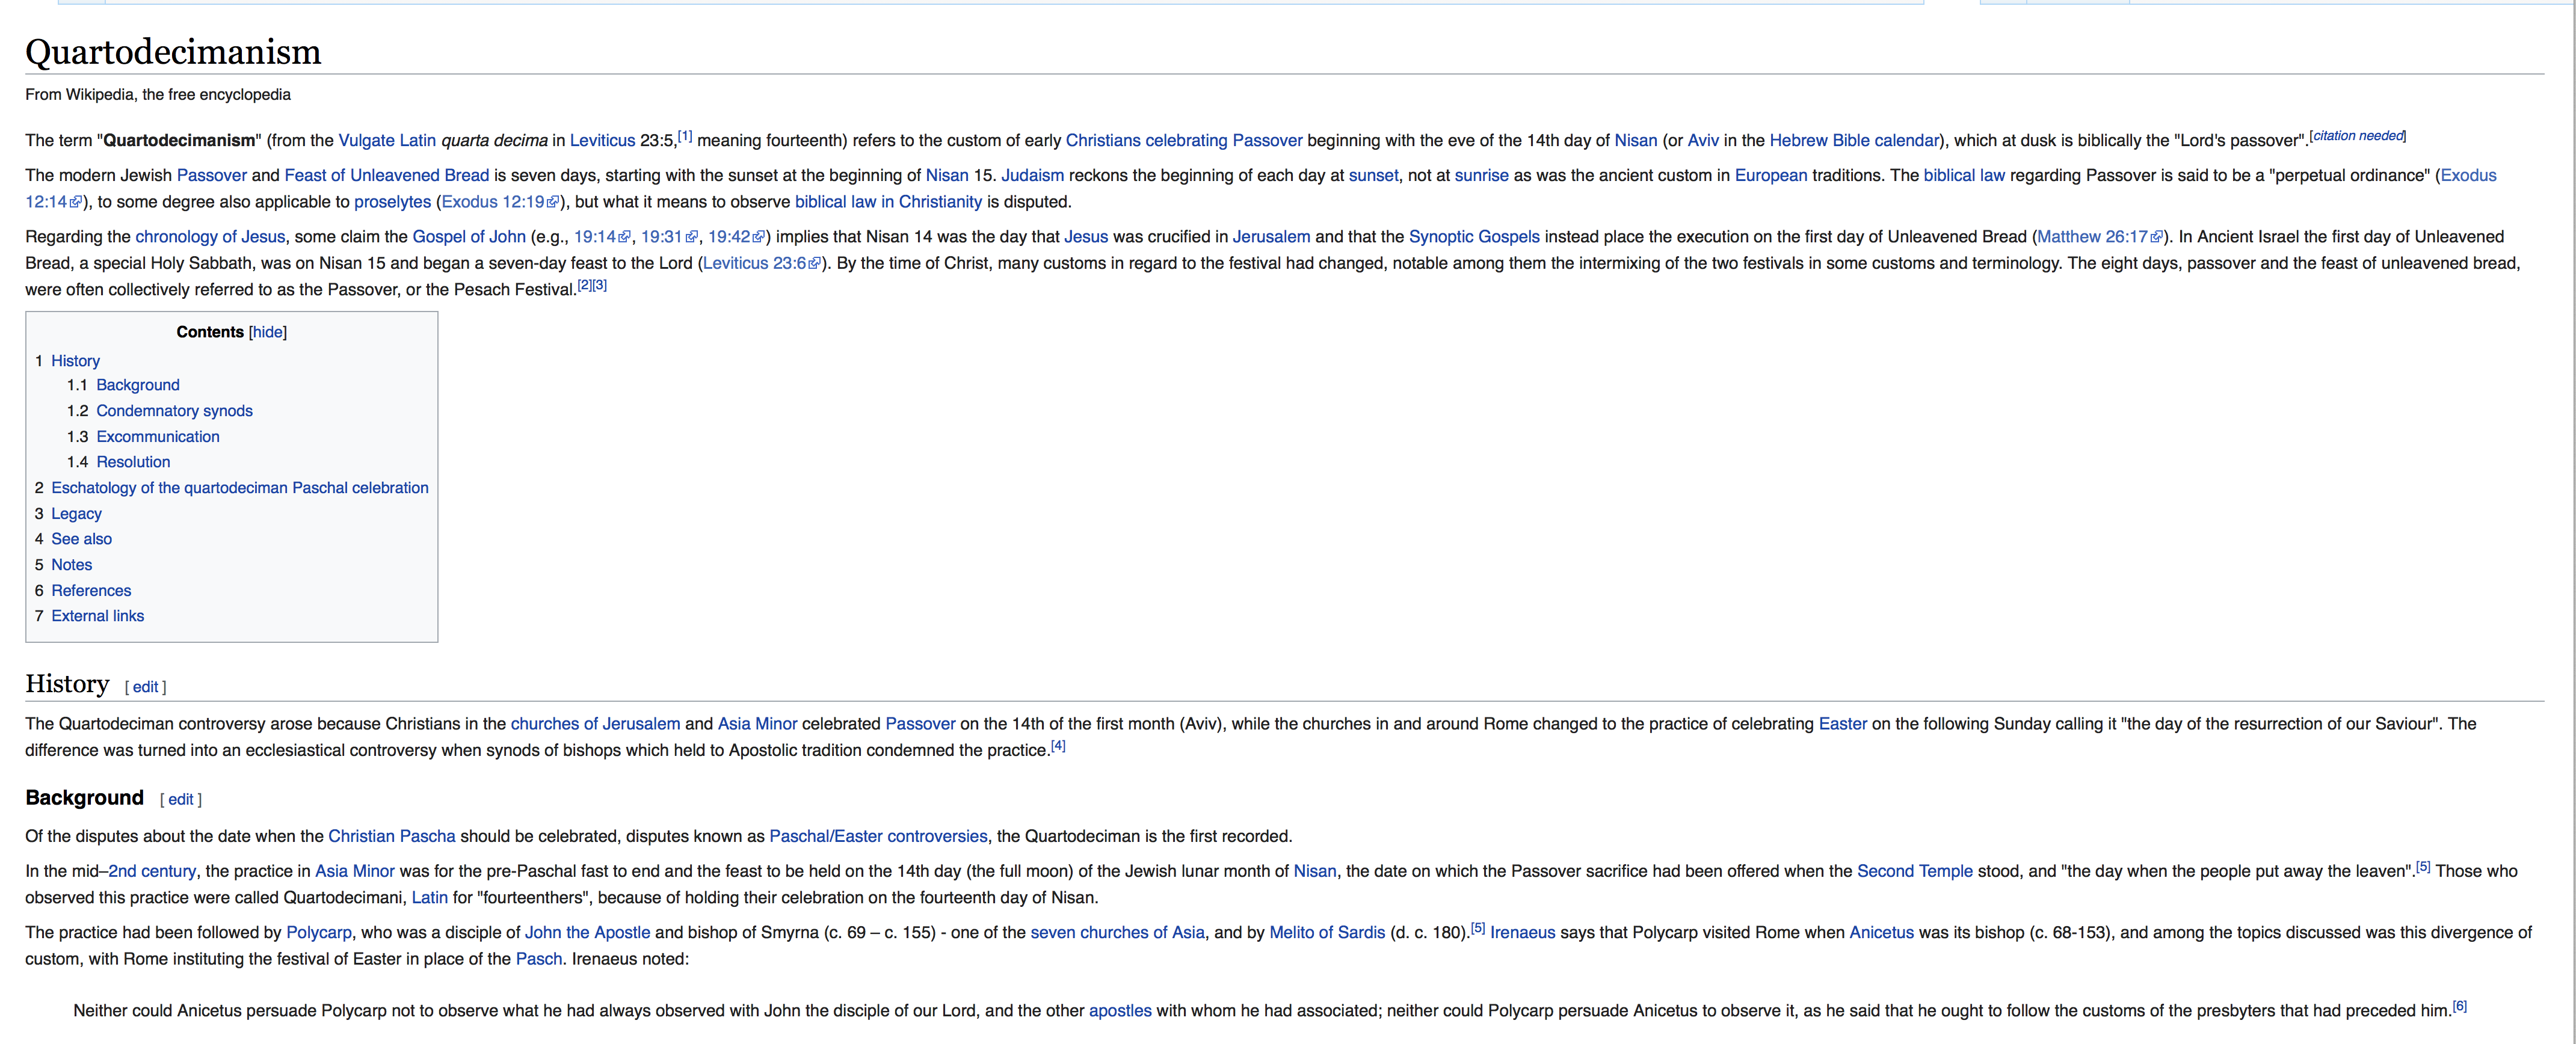2576x1044 pixels.
Task: Open Asia Minor link in History paragraph
Action: pos(757,724)
